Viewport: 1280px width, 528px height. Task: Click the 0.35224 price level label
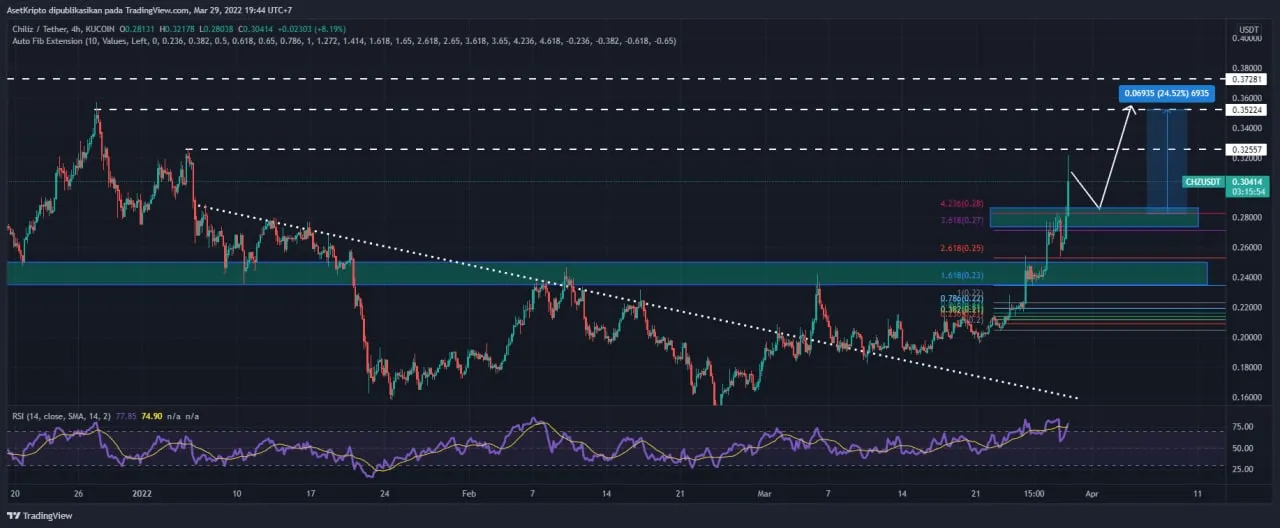1249,109
